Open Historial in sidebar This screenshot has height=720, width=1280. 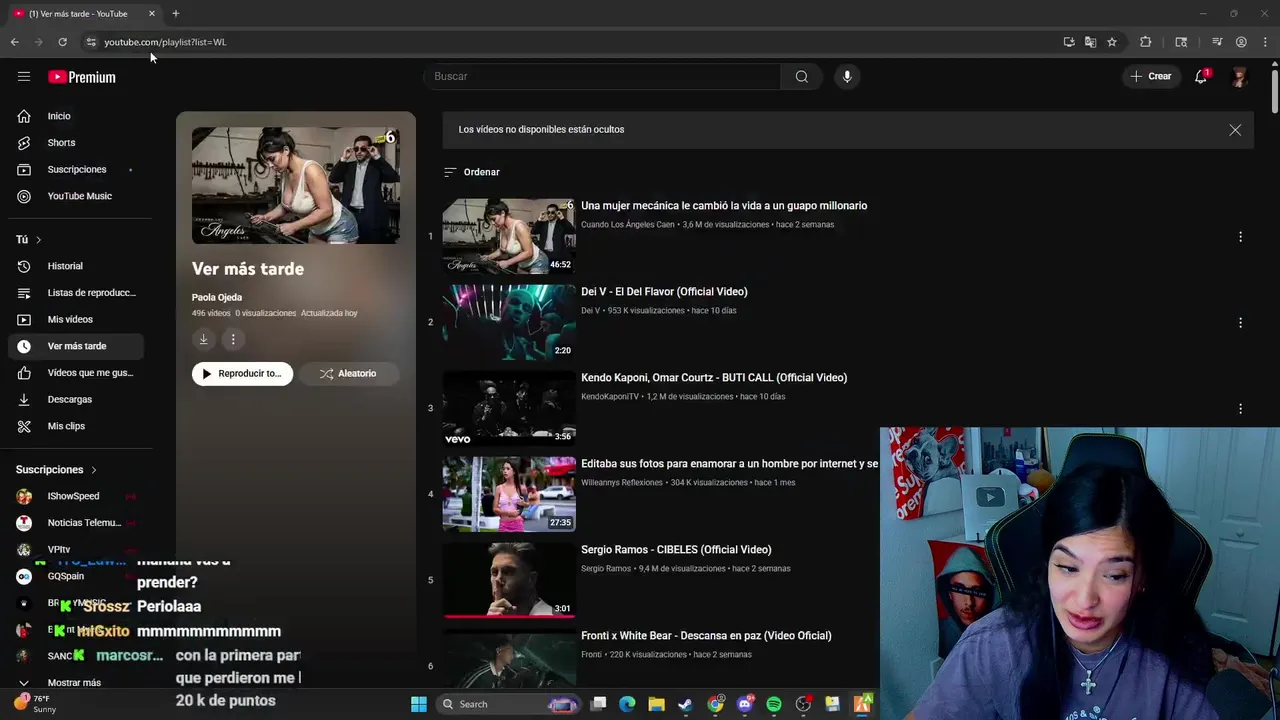(76, 266)
